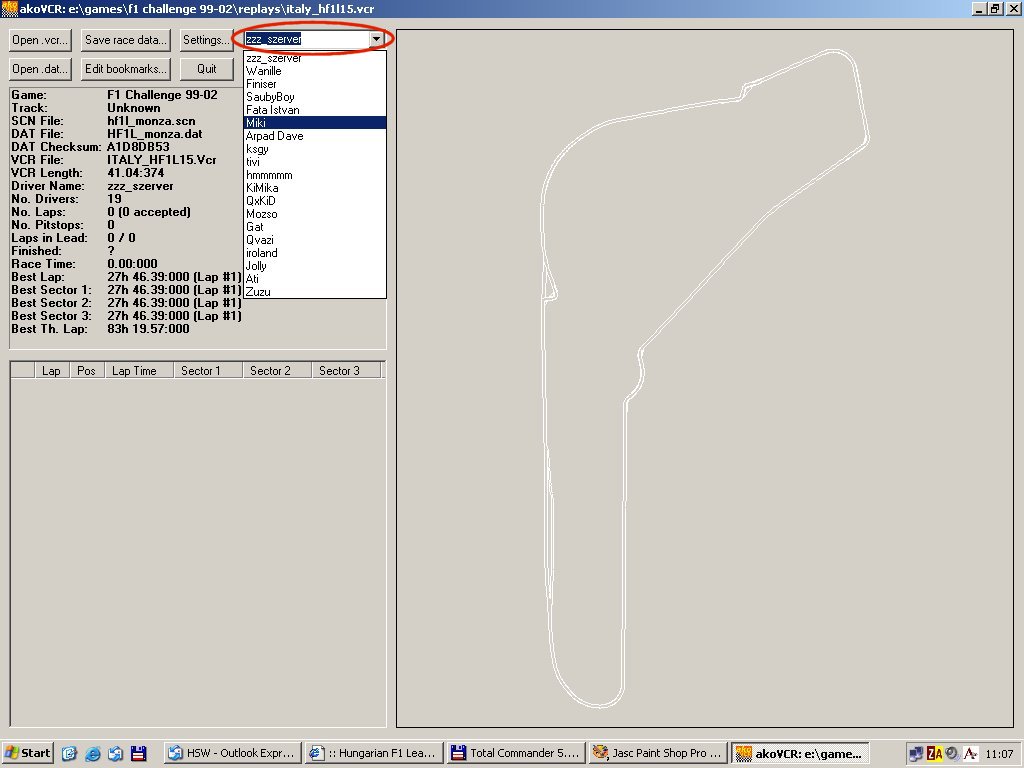Open the Settings... dialog

pyautogui.click(x=206, y=40)
